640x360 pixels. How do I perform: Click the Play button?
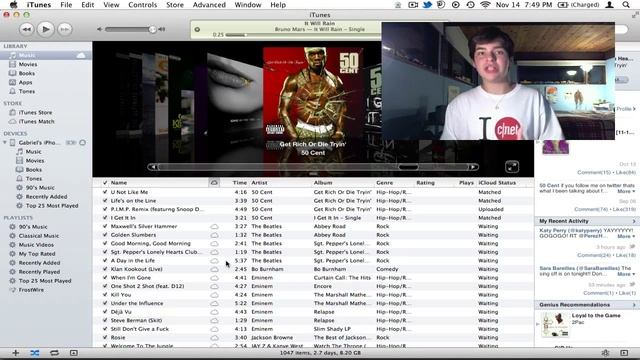(x=45, y=29)
